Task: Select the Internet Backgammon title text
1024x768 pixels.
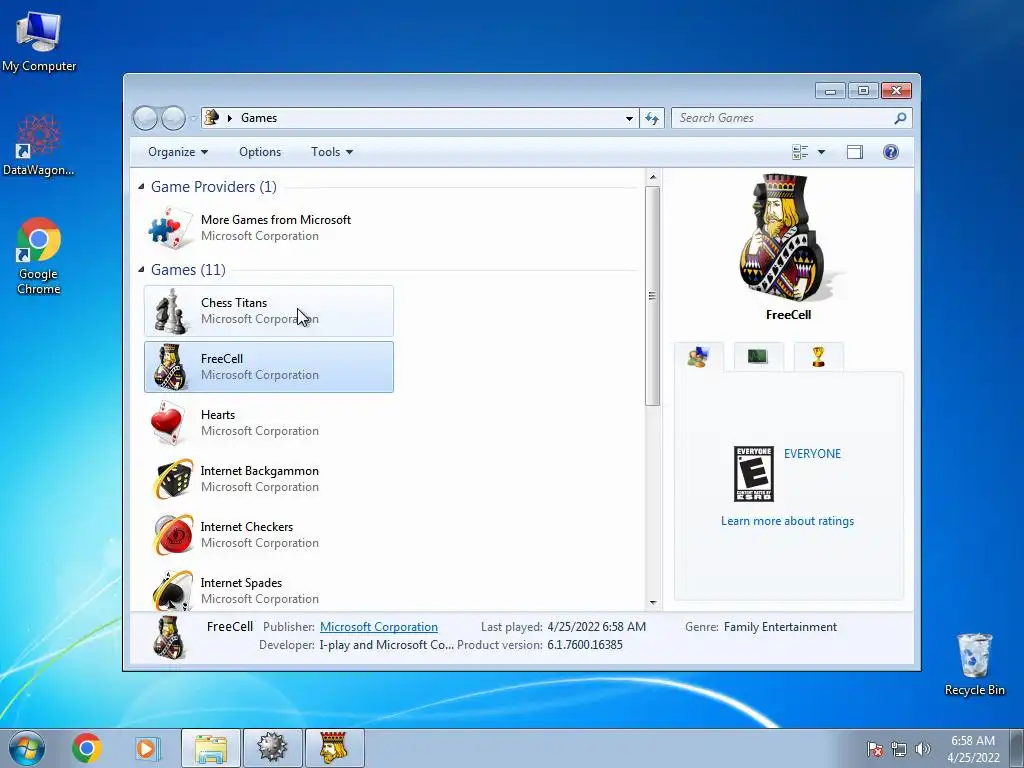Action: (260, 472)
